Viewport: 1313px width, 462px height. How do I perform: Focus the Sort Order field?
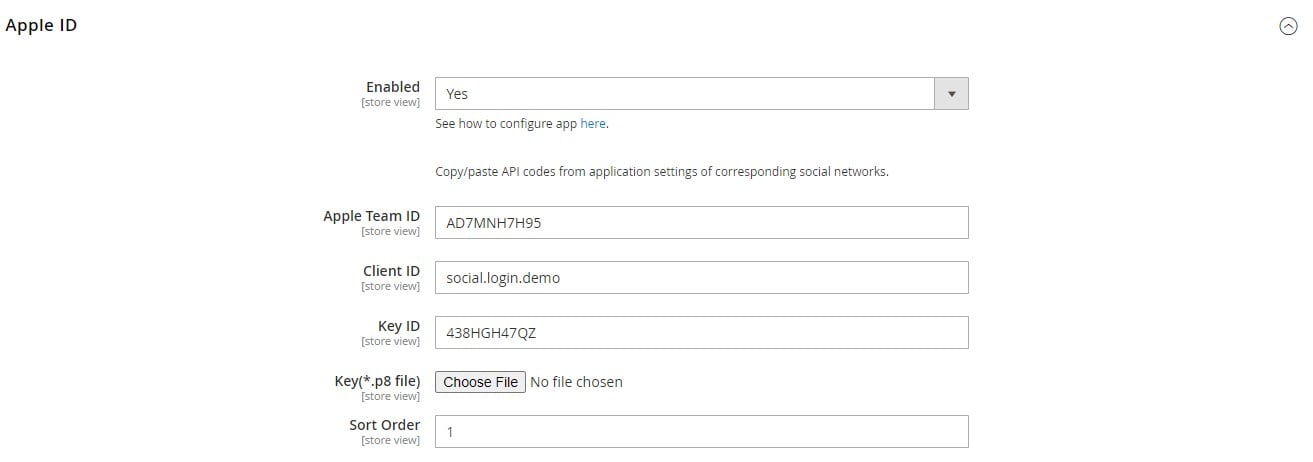[701, 432]
